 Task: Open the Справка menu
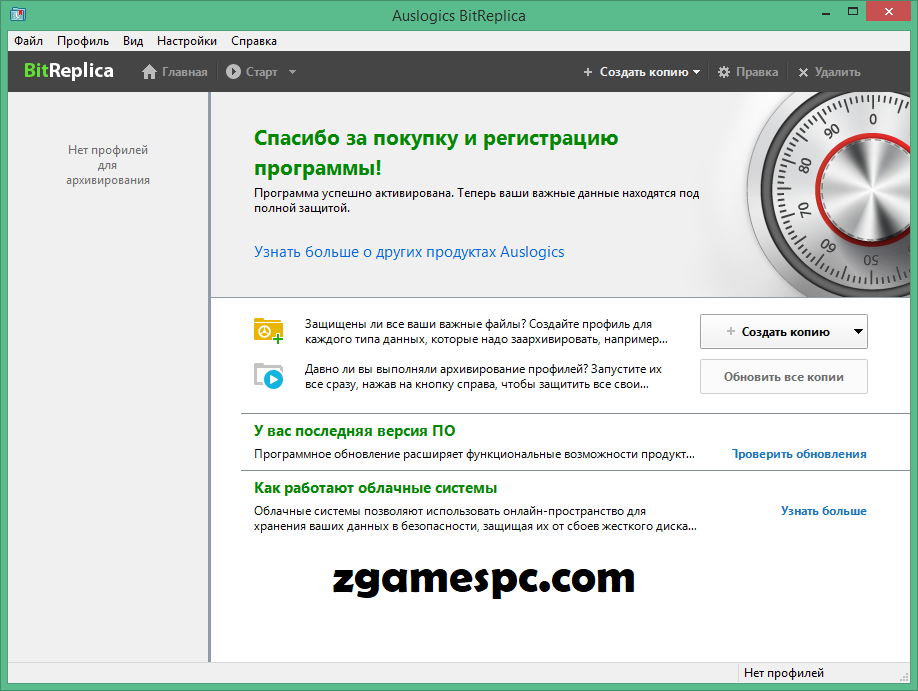(x=254, y=41)
